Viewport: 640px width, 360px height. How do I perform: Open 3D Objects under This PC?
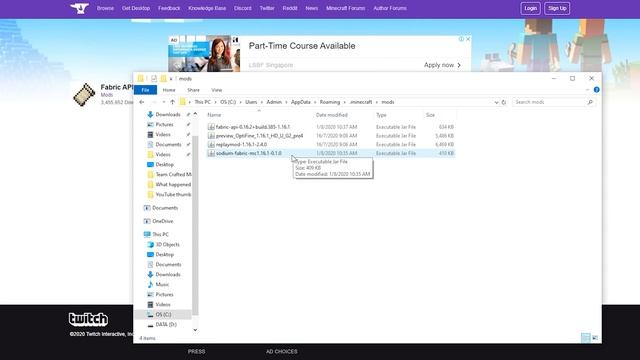click(x=163, y=244)
